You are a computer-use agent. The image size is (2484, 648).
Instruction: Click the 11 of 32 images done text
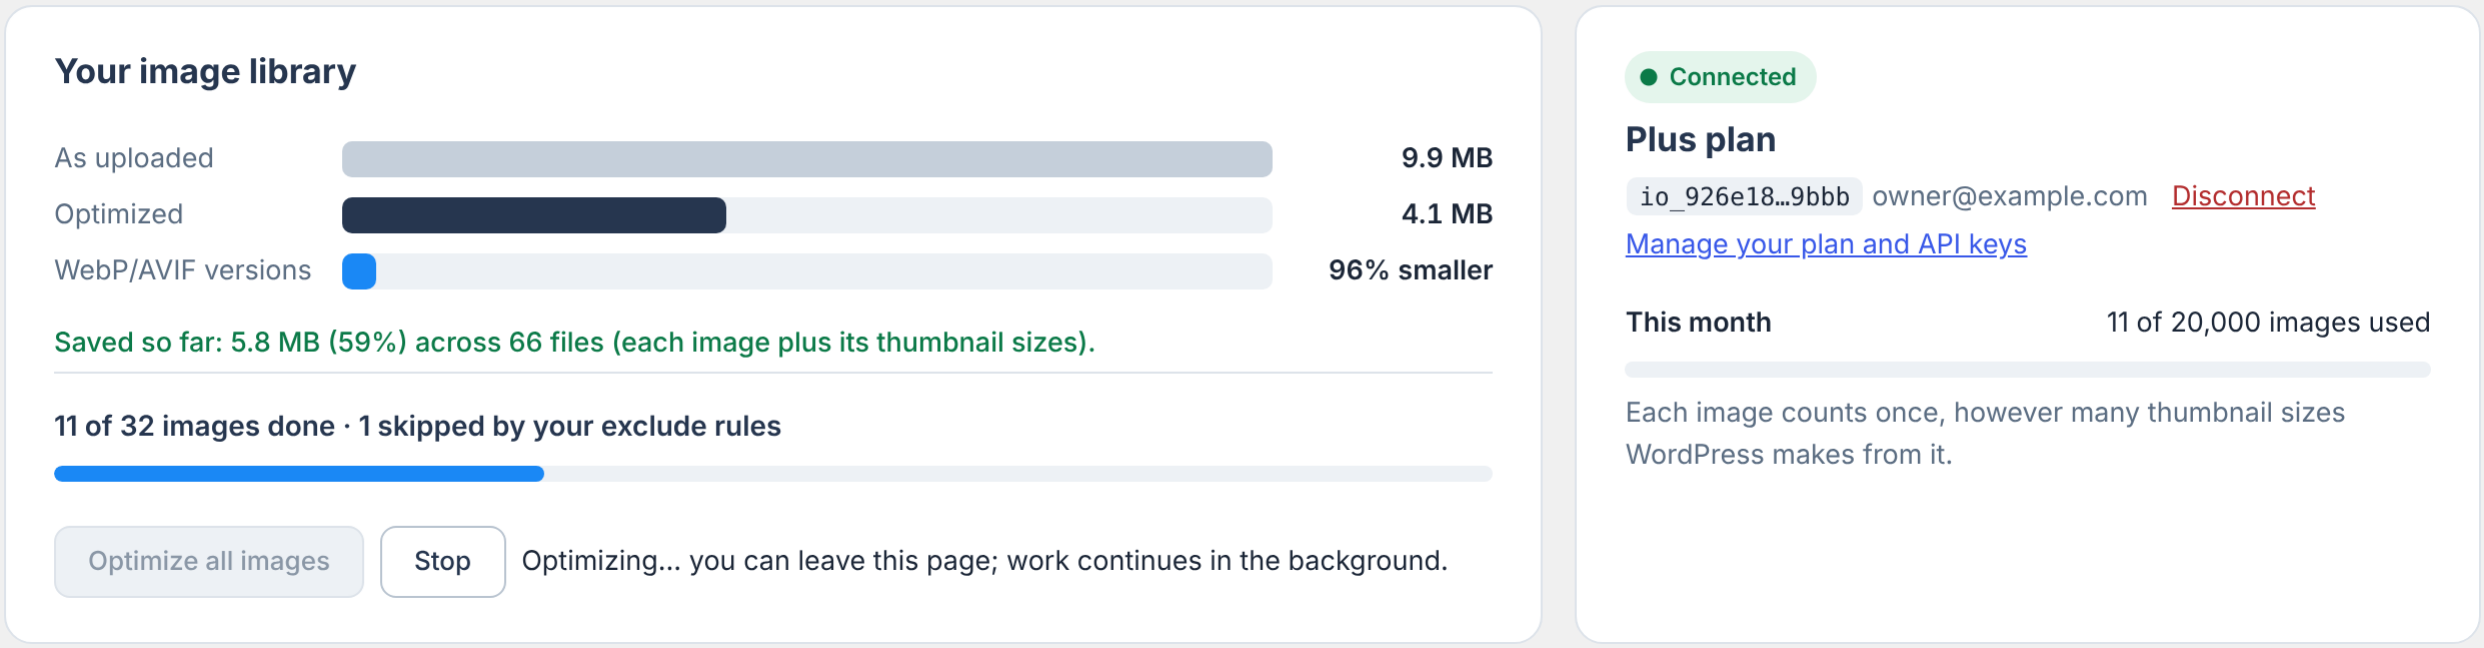pos(195,426)
